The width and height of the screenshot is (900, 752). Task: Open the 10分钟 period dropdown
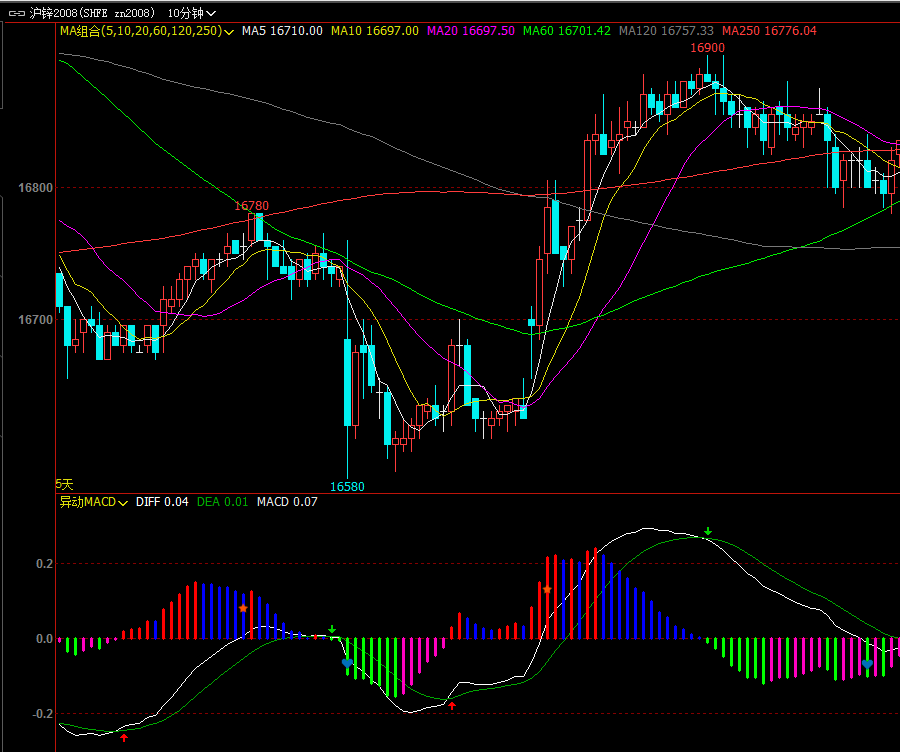click(192, 13)
